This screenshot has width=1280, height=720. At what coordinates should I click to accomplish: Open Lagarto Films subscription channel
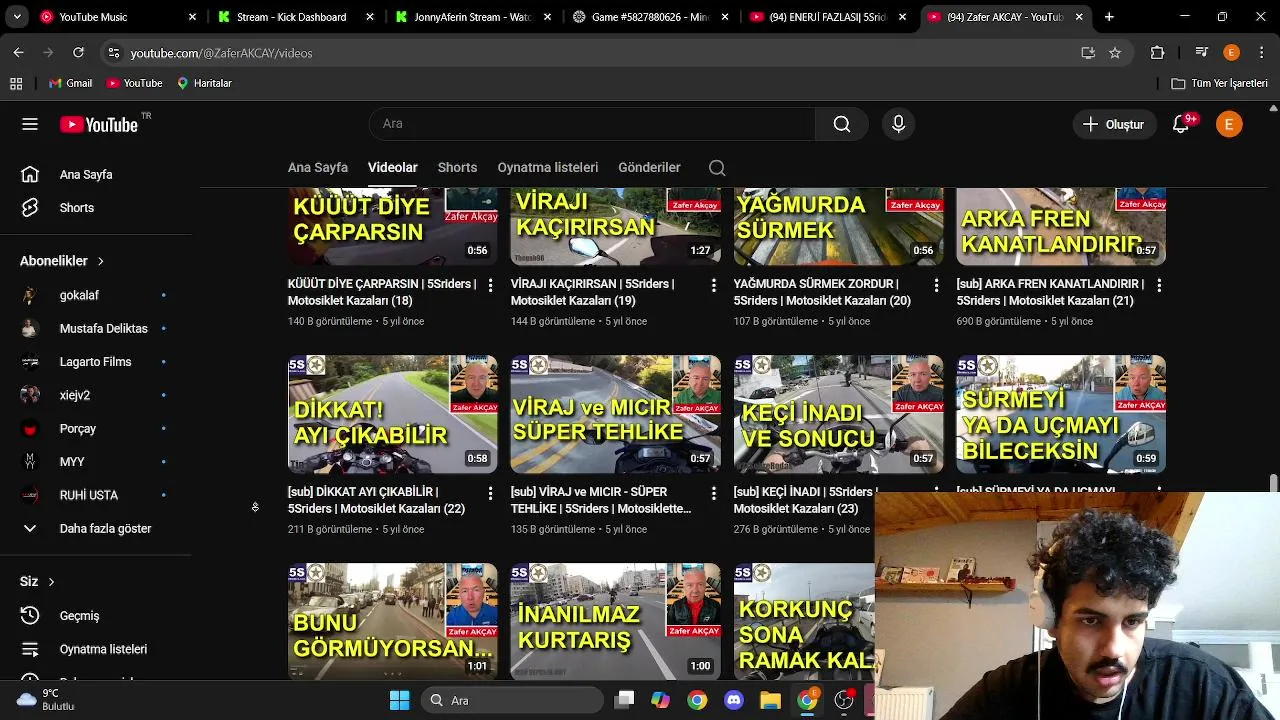pyautogui.click(x=96, y=362)
